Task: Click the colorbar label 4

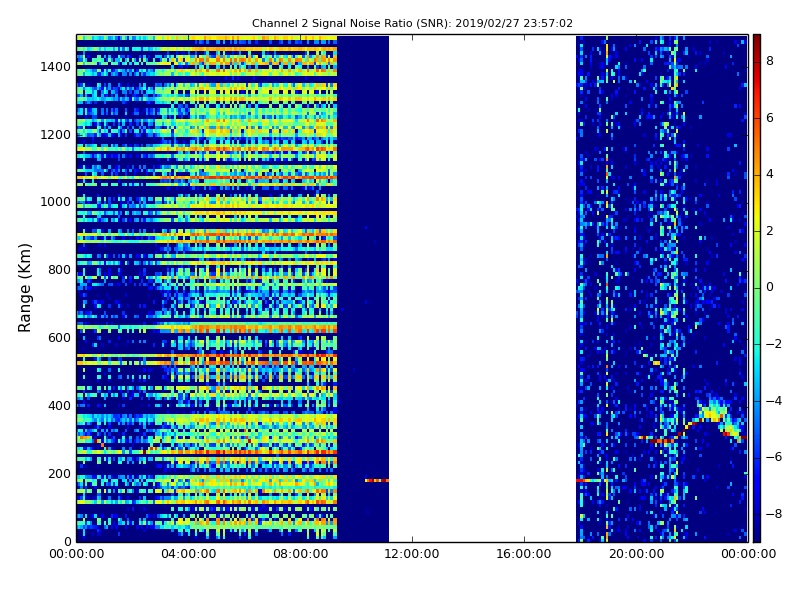Action: (770, 174)
